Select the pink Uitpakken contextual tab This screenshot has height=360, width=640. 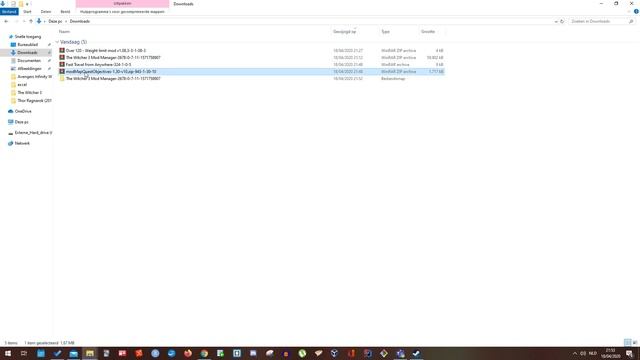click(x=122, y=4)
